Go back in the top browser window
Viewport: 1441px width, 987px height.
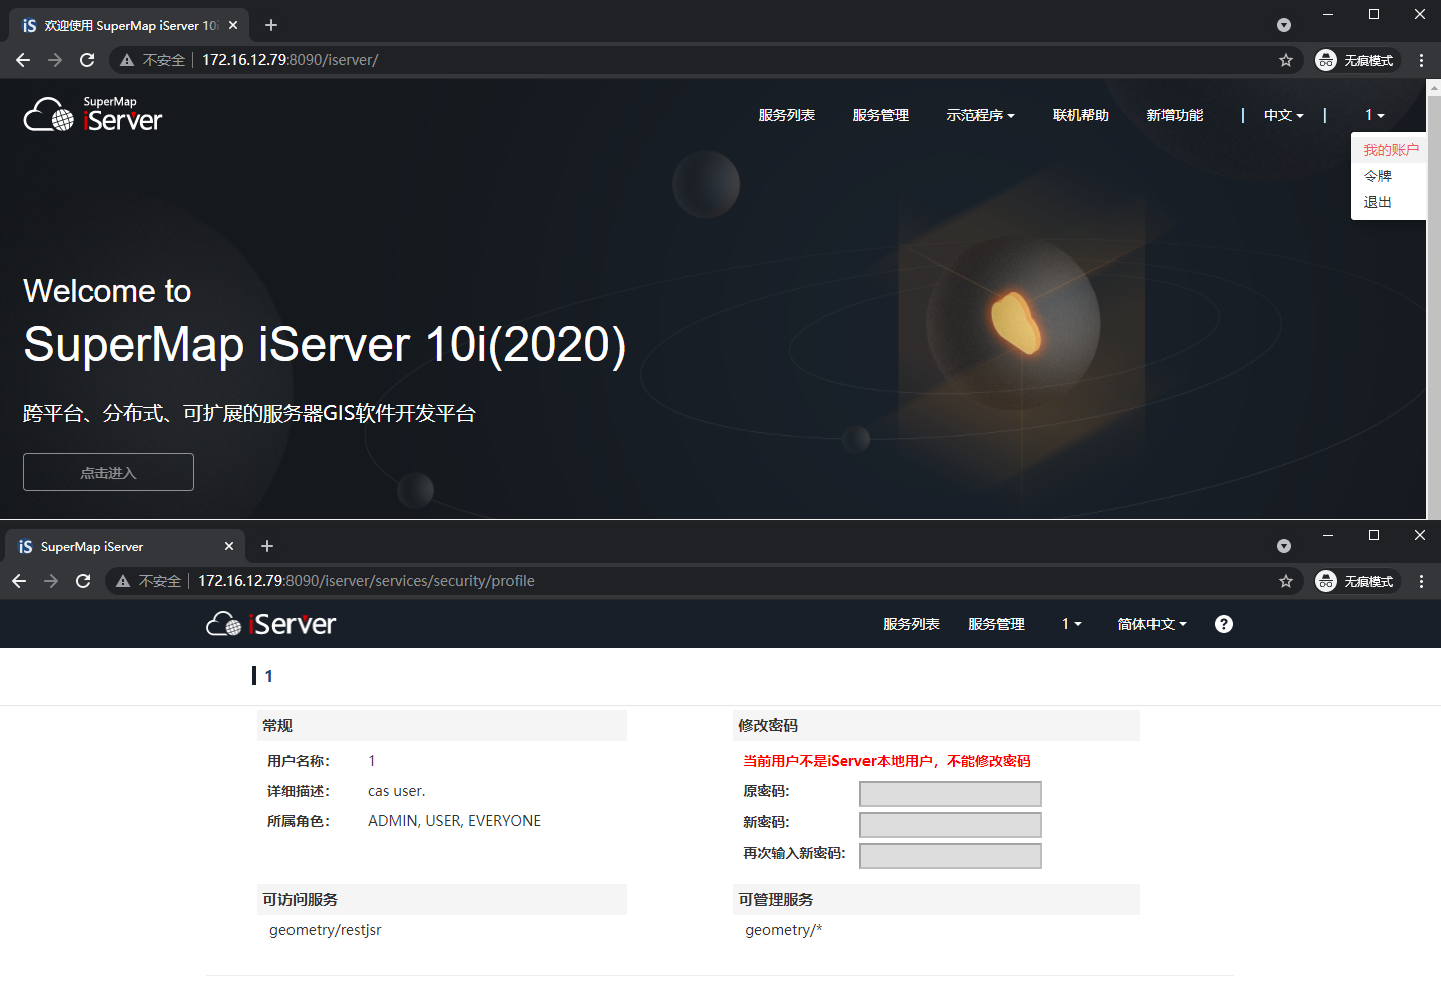pyautogui.click(x=23, y=60)
